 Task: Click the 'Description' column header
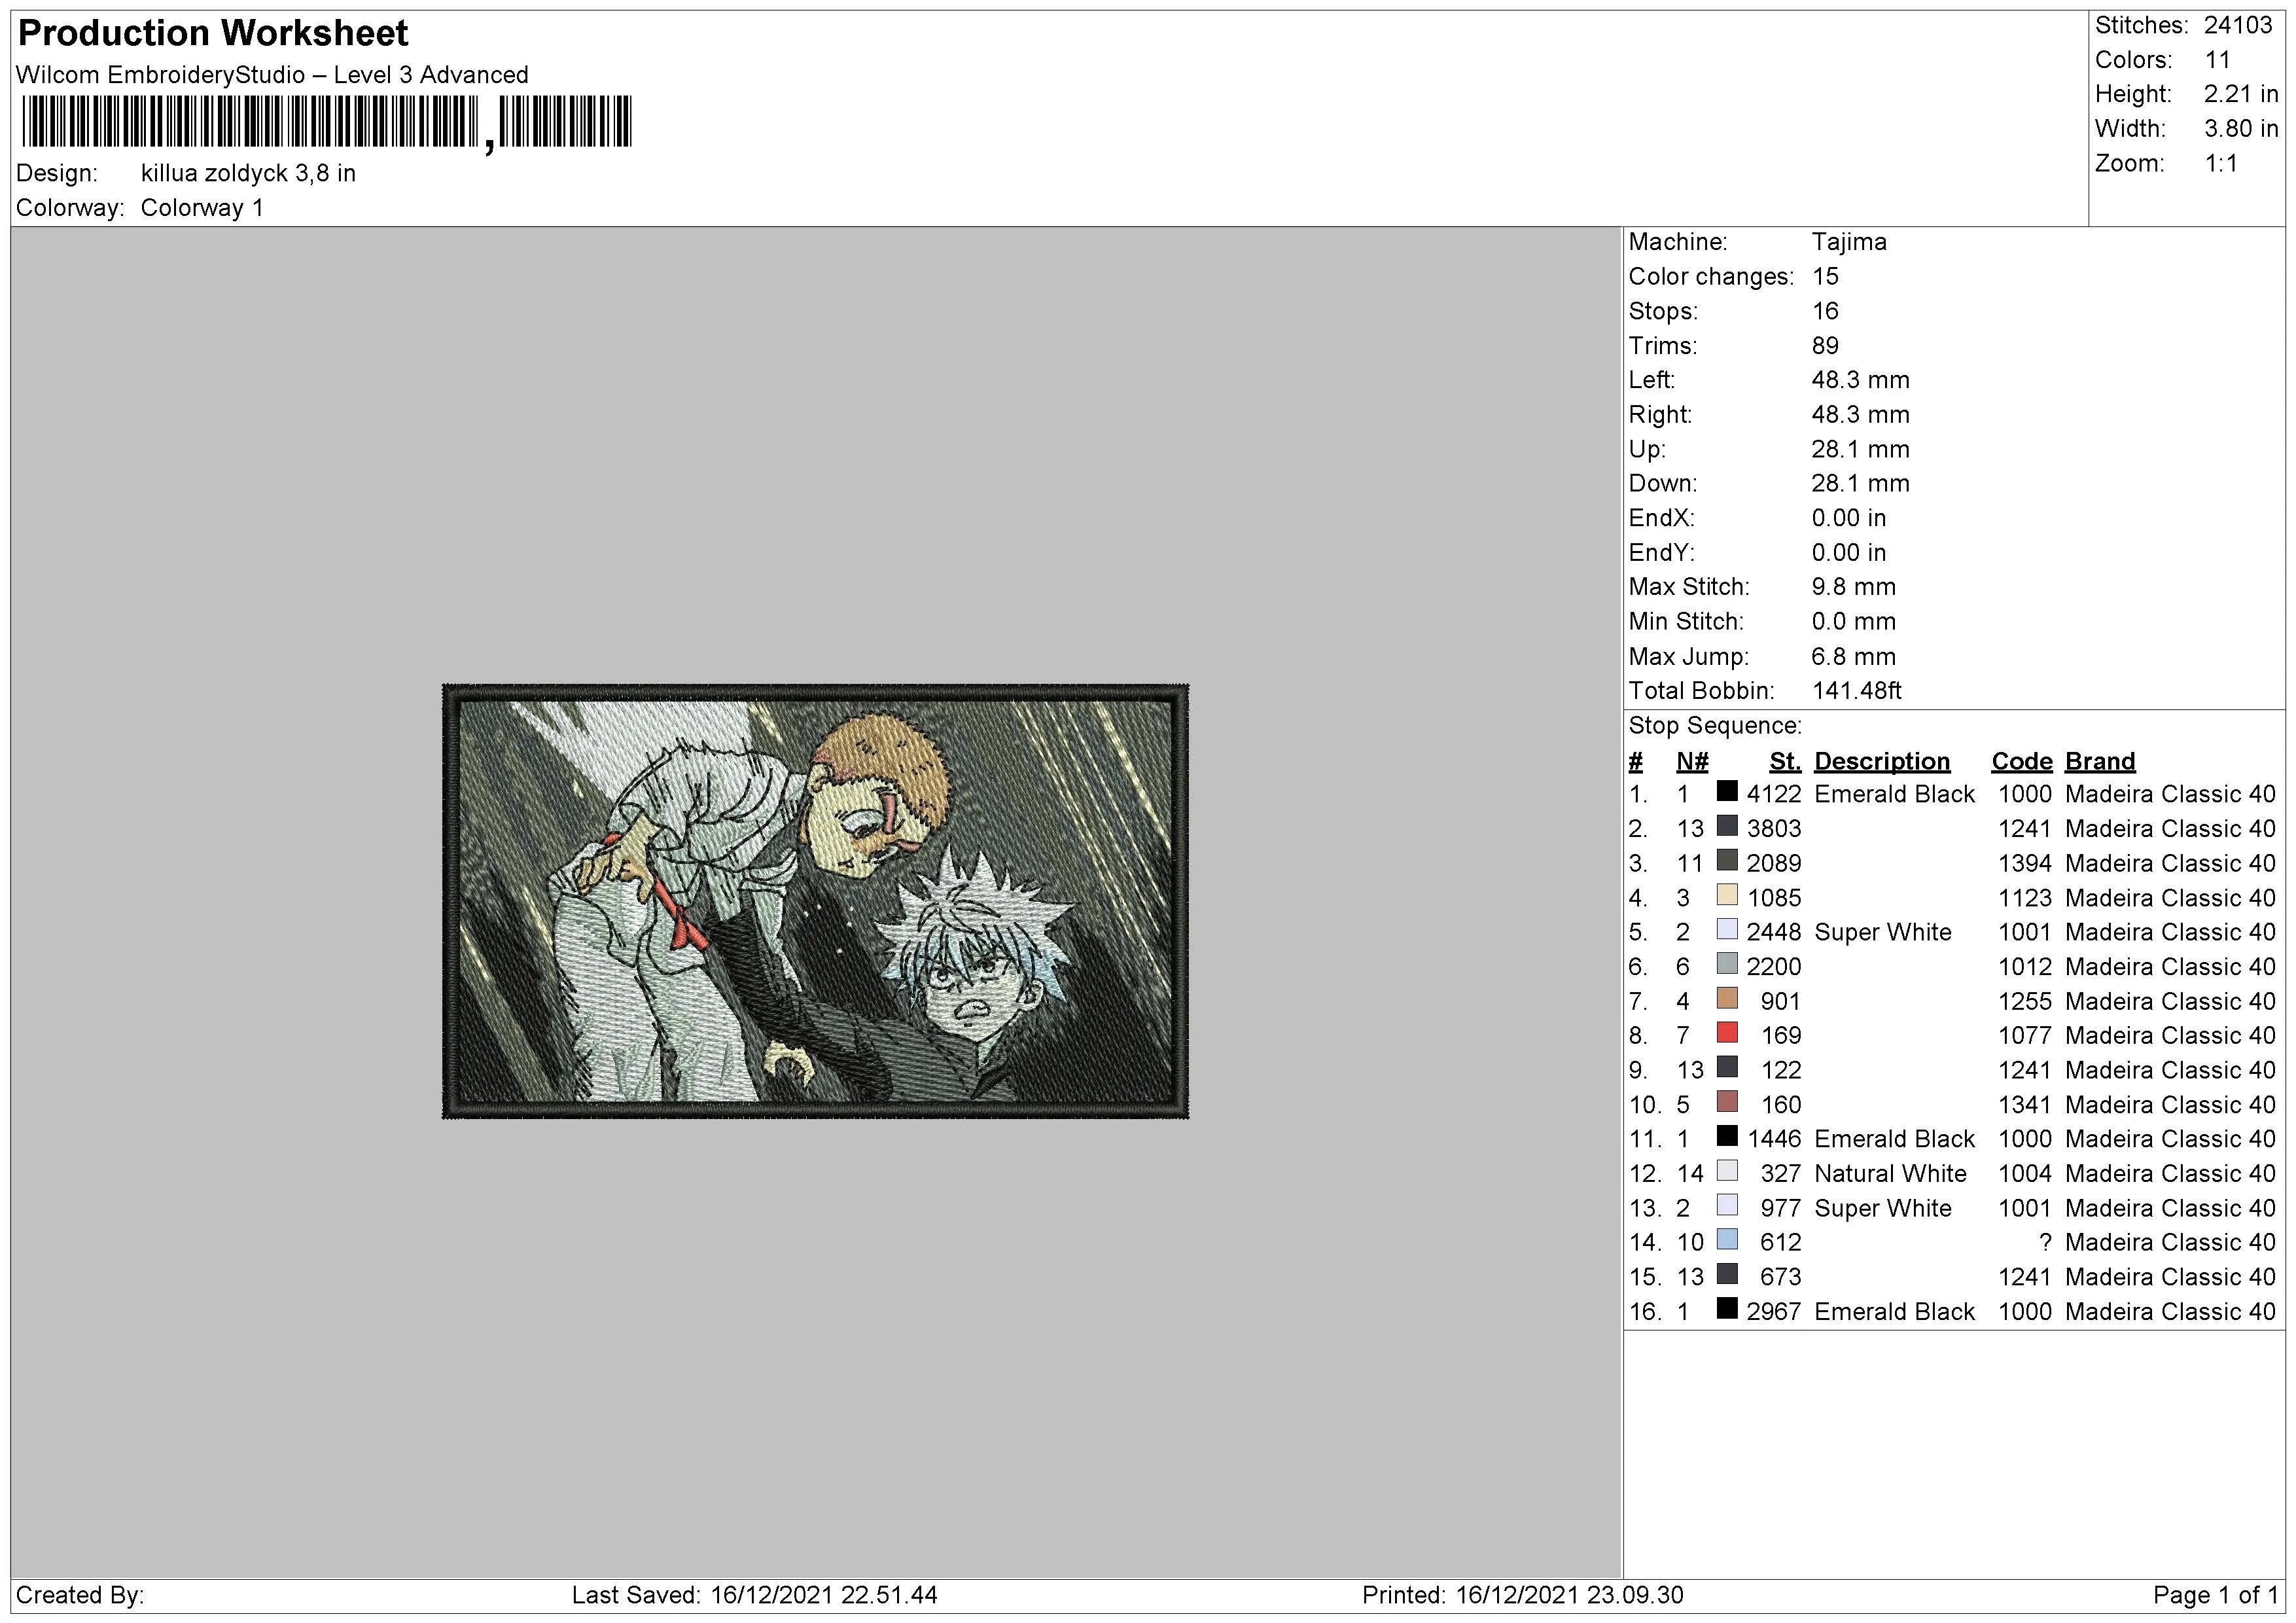[x=1881, y=762]
